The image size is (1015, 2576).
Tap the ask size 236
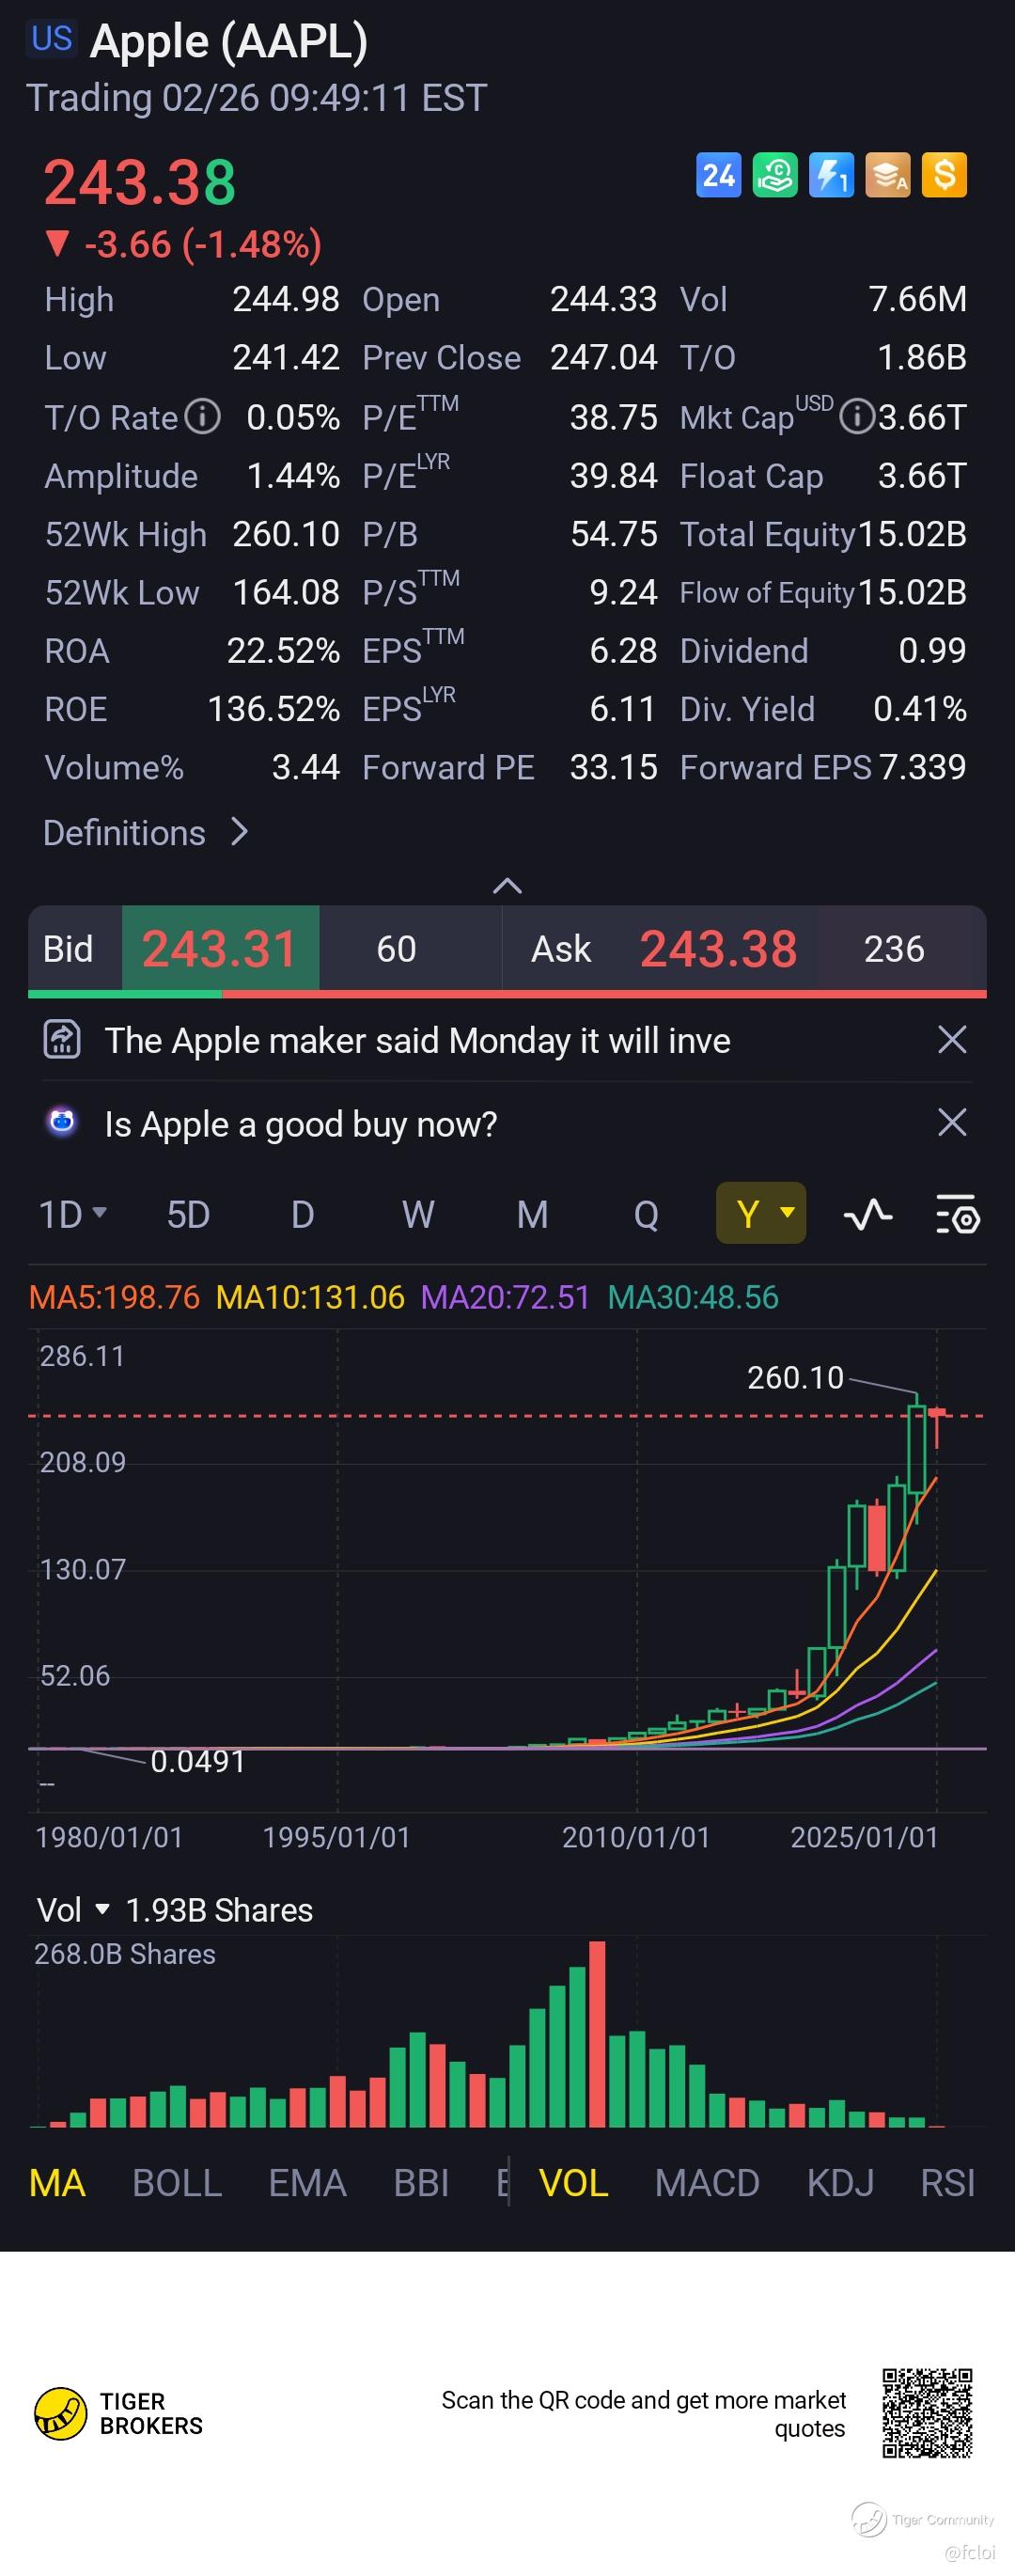point(894,948)
